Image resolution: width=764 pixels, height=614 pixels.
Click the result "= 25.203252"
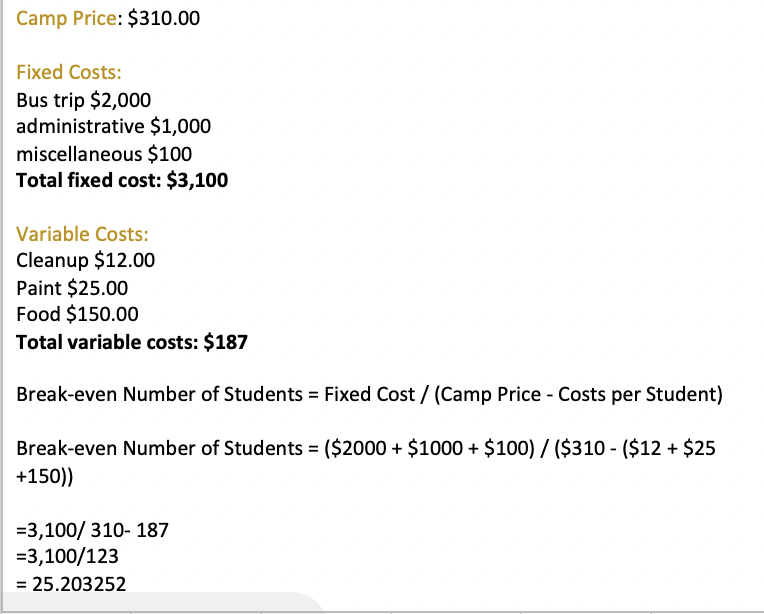point(71,583)
